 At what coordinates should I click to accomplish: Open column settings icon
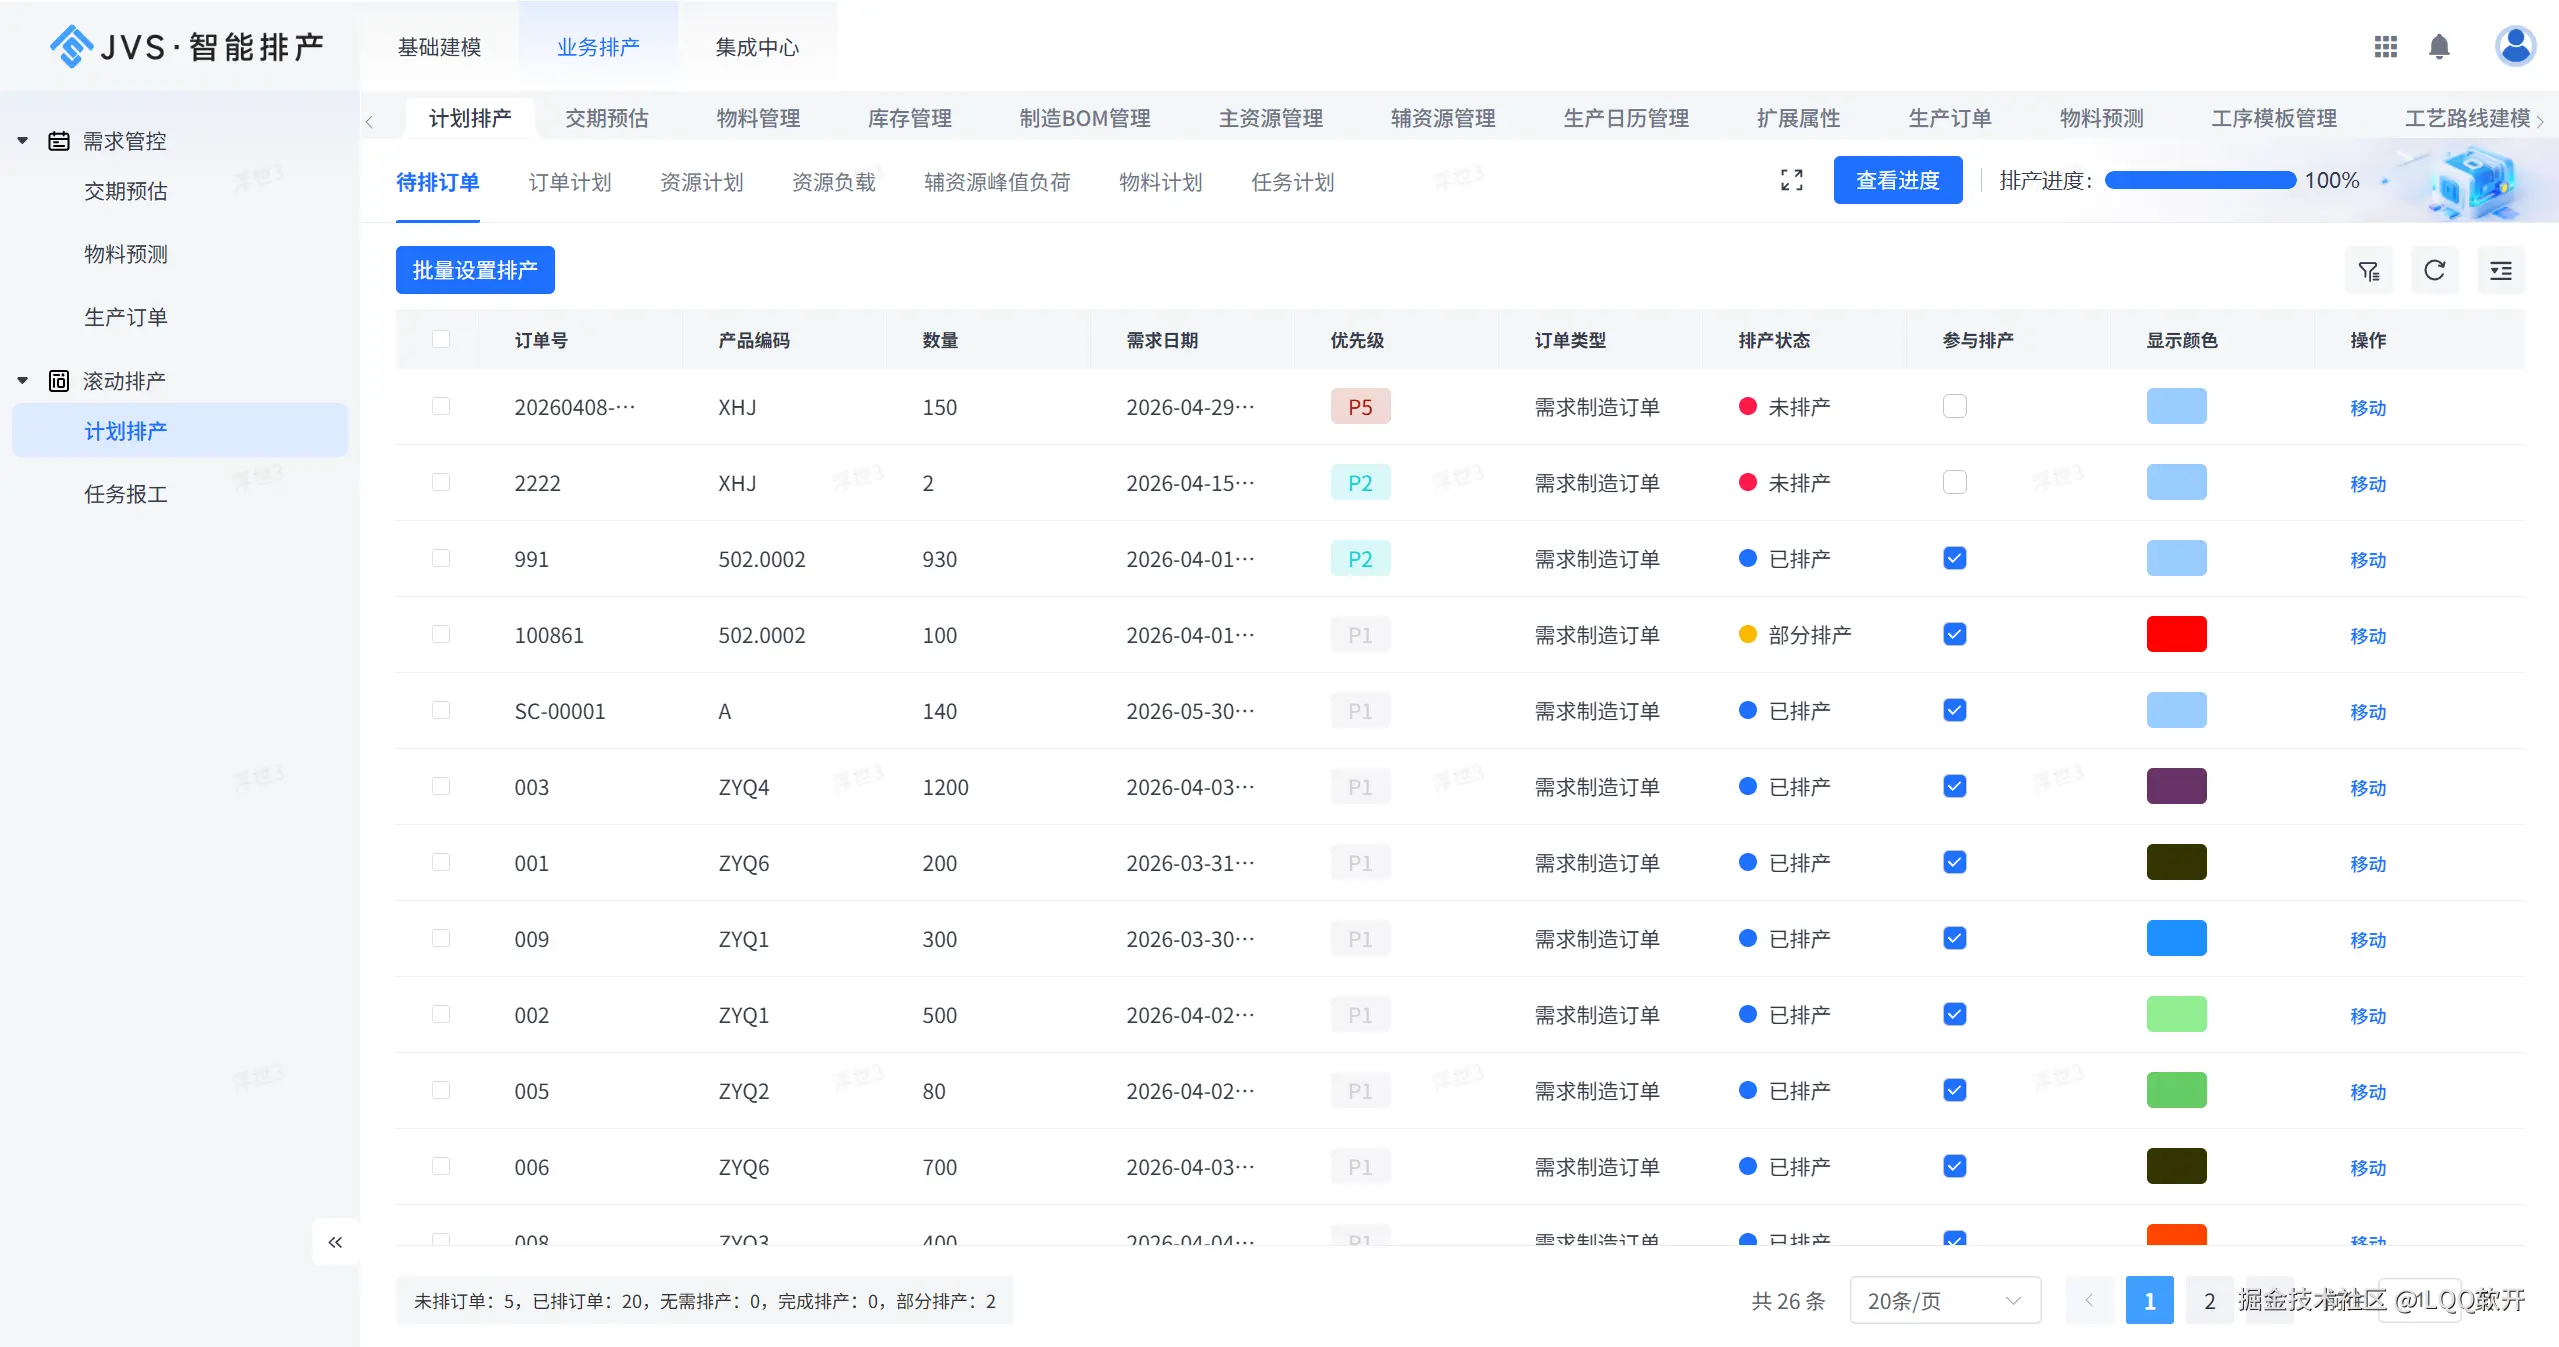pos(2500,271)
